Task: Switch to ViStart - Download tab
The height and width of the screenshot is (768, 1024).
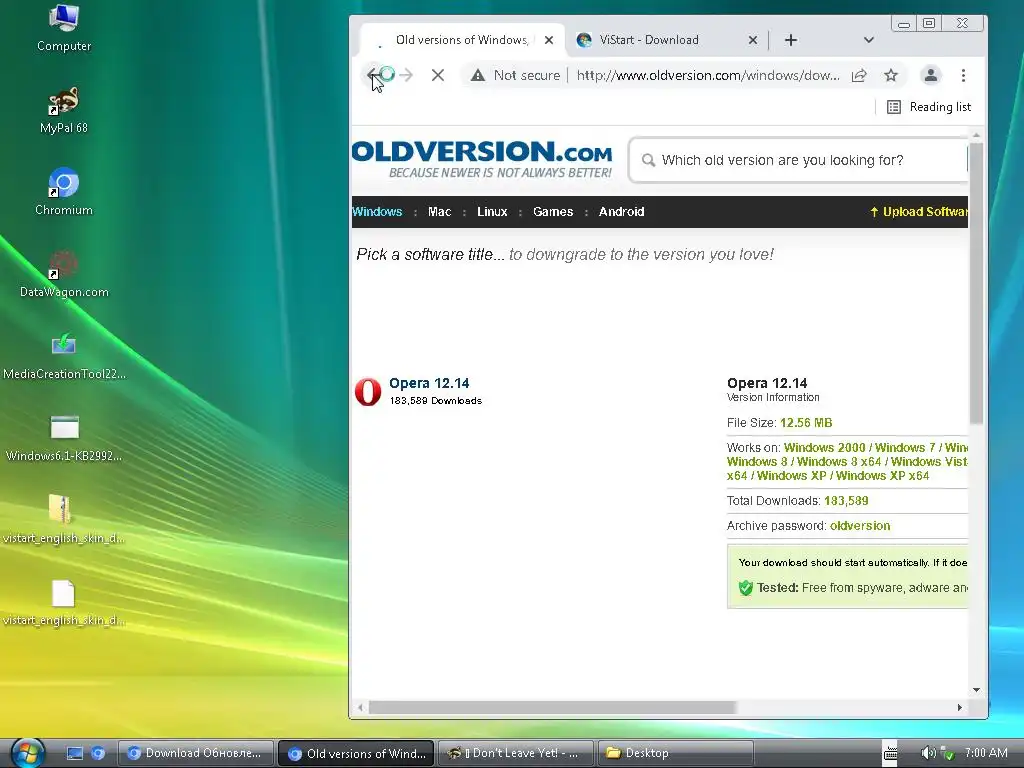Action: click(666, 40)
